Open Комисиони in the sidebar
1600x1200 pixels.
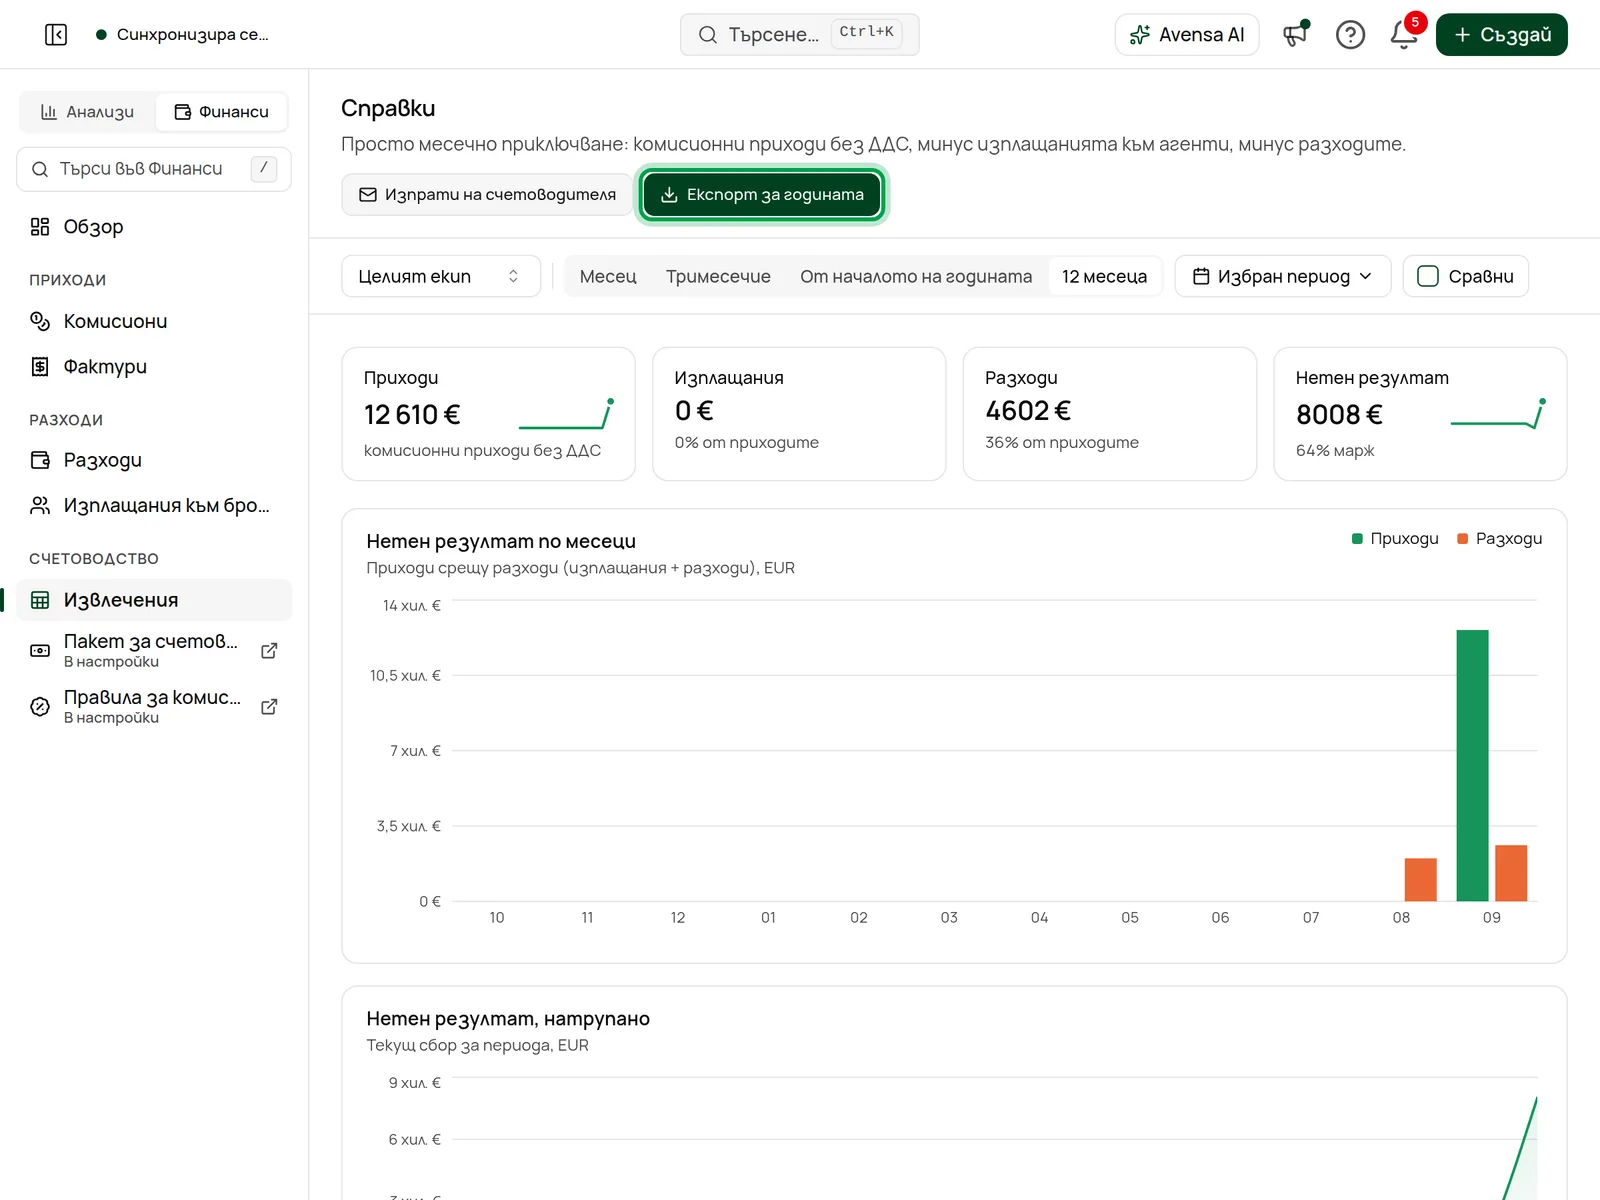[x=154, y=321]
